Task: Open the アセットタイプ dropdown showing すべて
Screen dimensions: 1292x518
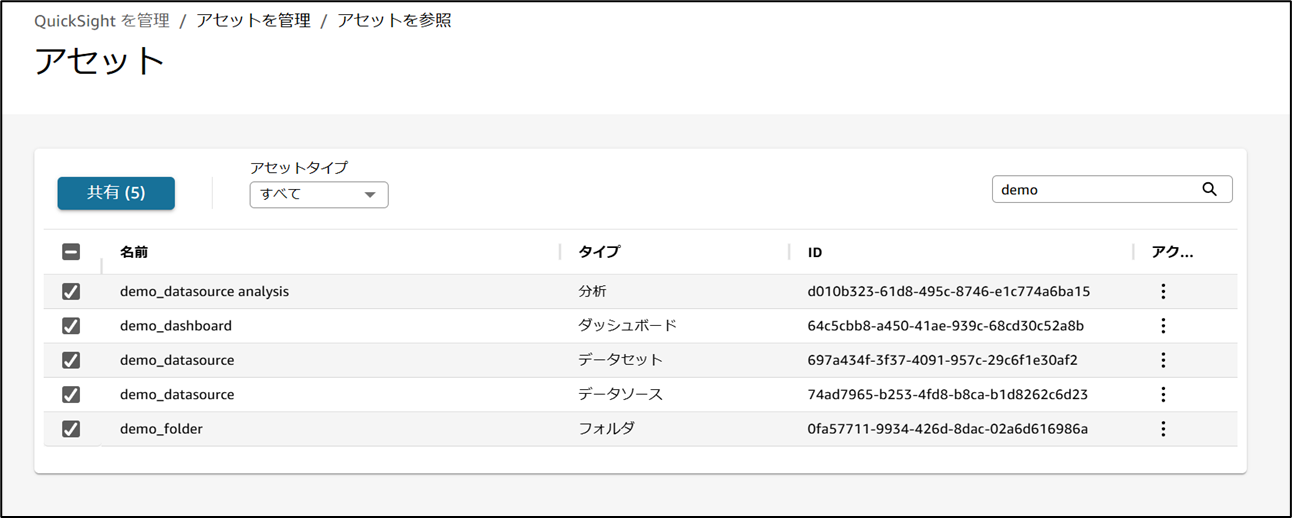Action: [319, 194]
